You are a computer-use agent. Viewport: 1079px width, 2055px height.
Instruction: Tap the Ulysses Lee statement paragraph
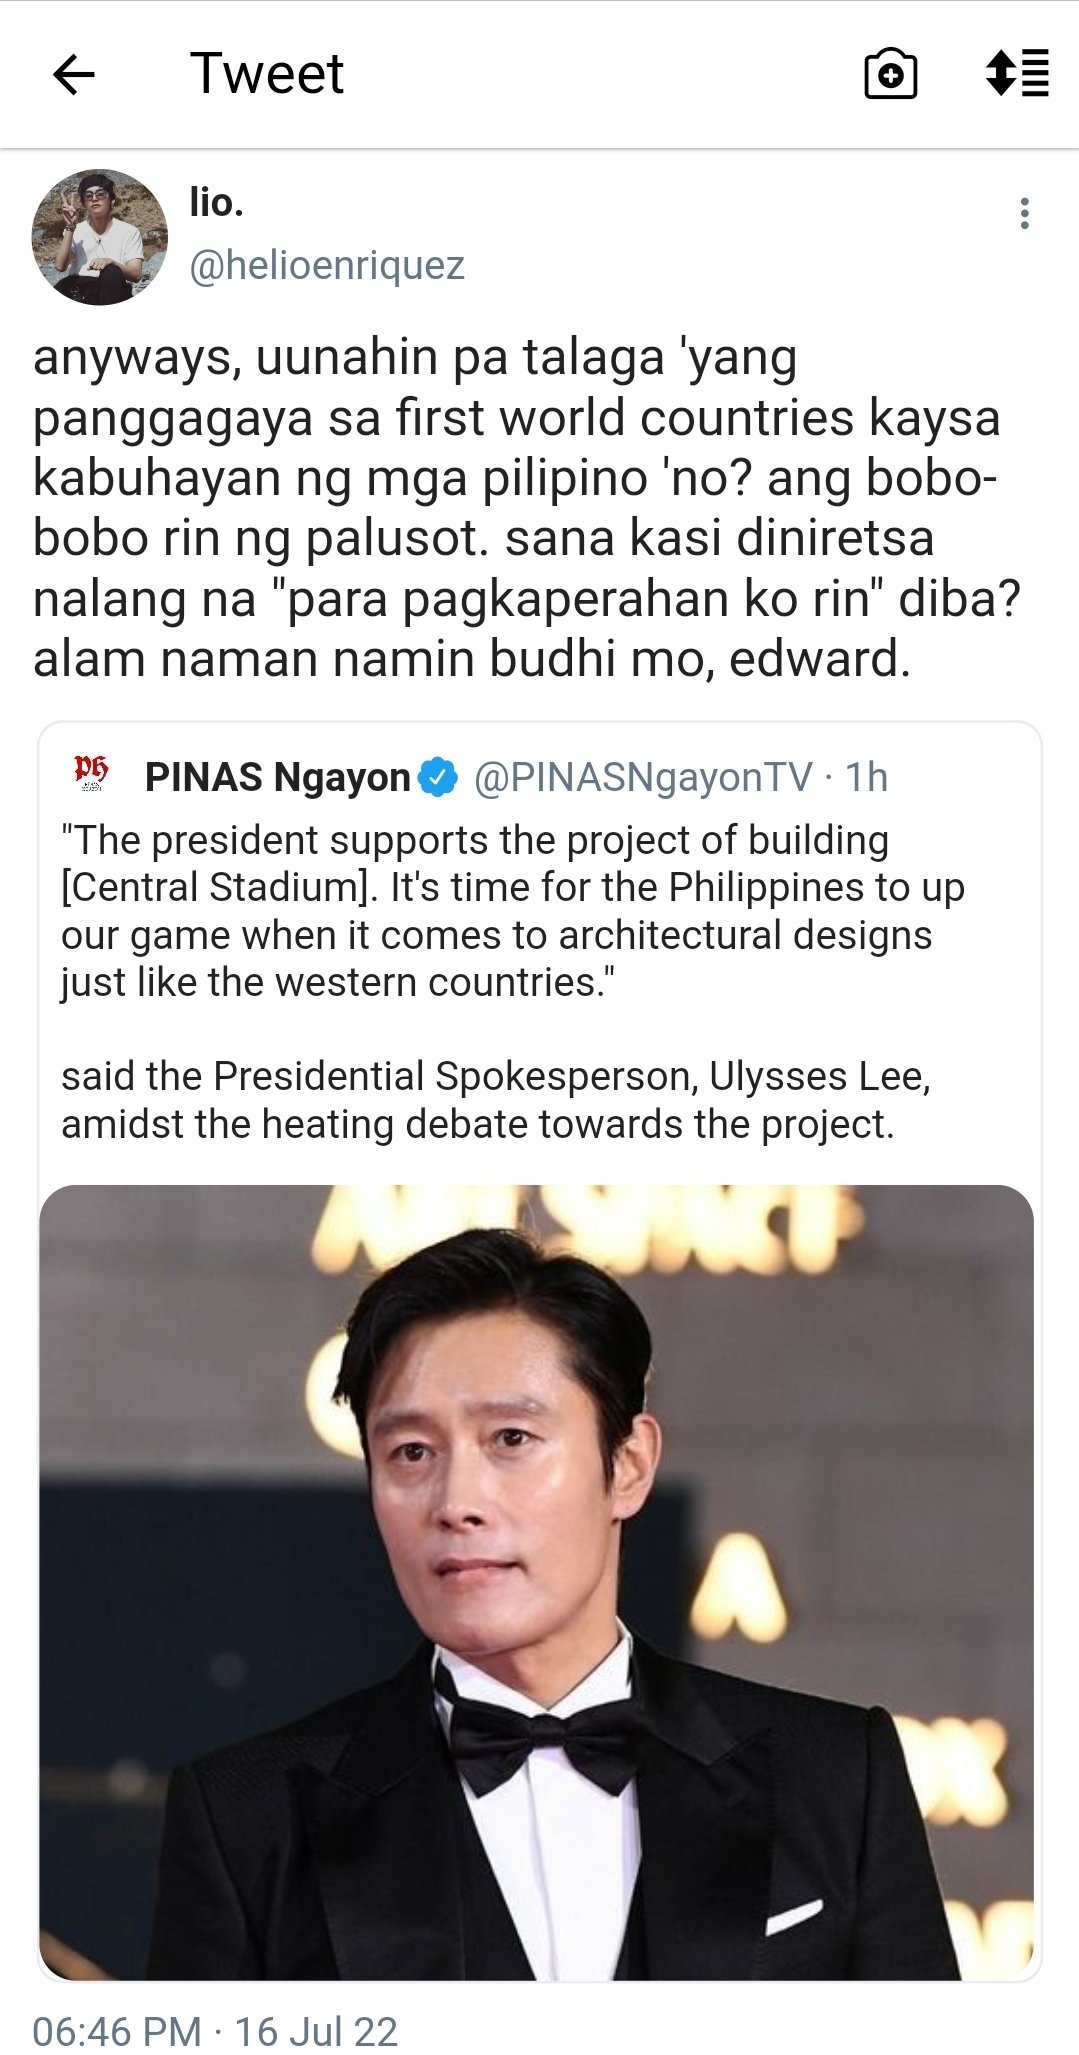click(496, 1100)
